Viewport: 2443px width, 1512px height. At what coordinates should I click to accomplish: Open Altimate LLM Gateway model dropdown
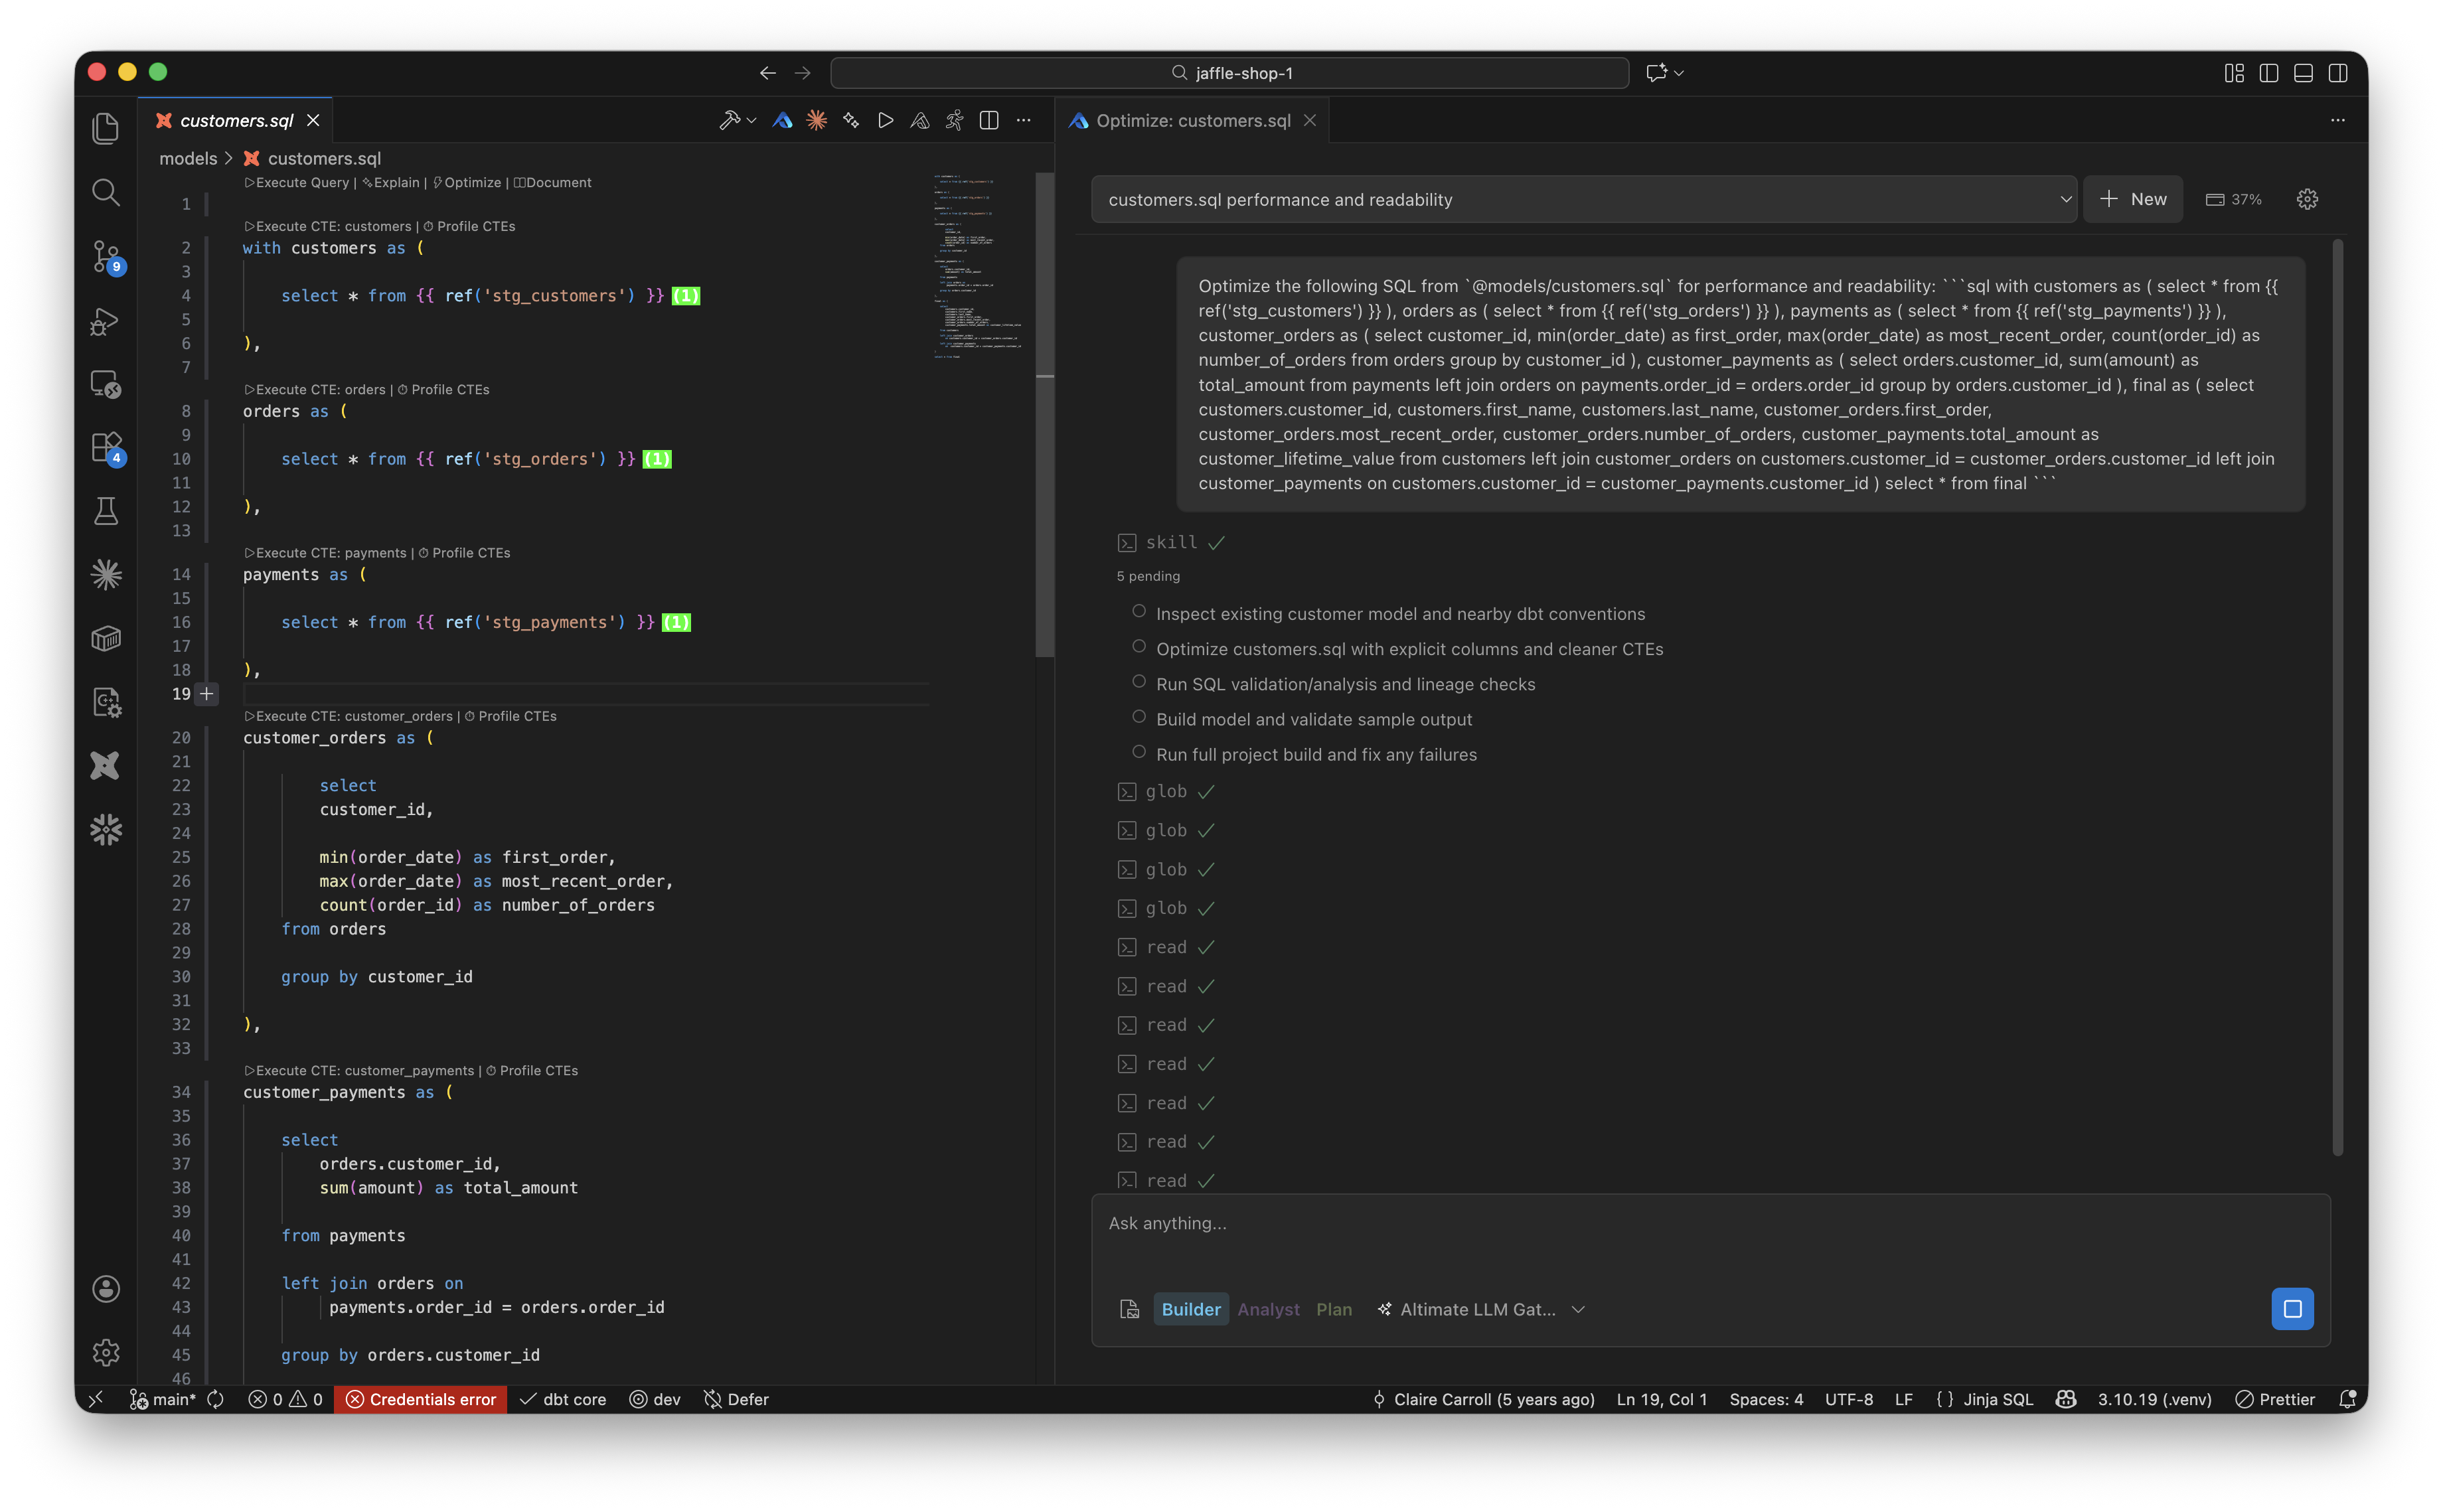pos(1481,1309)
